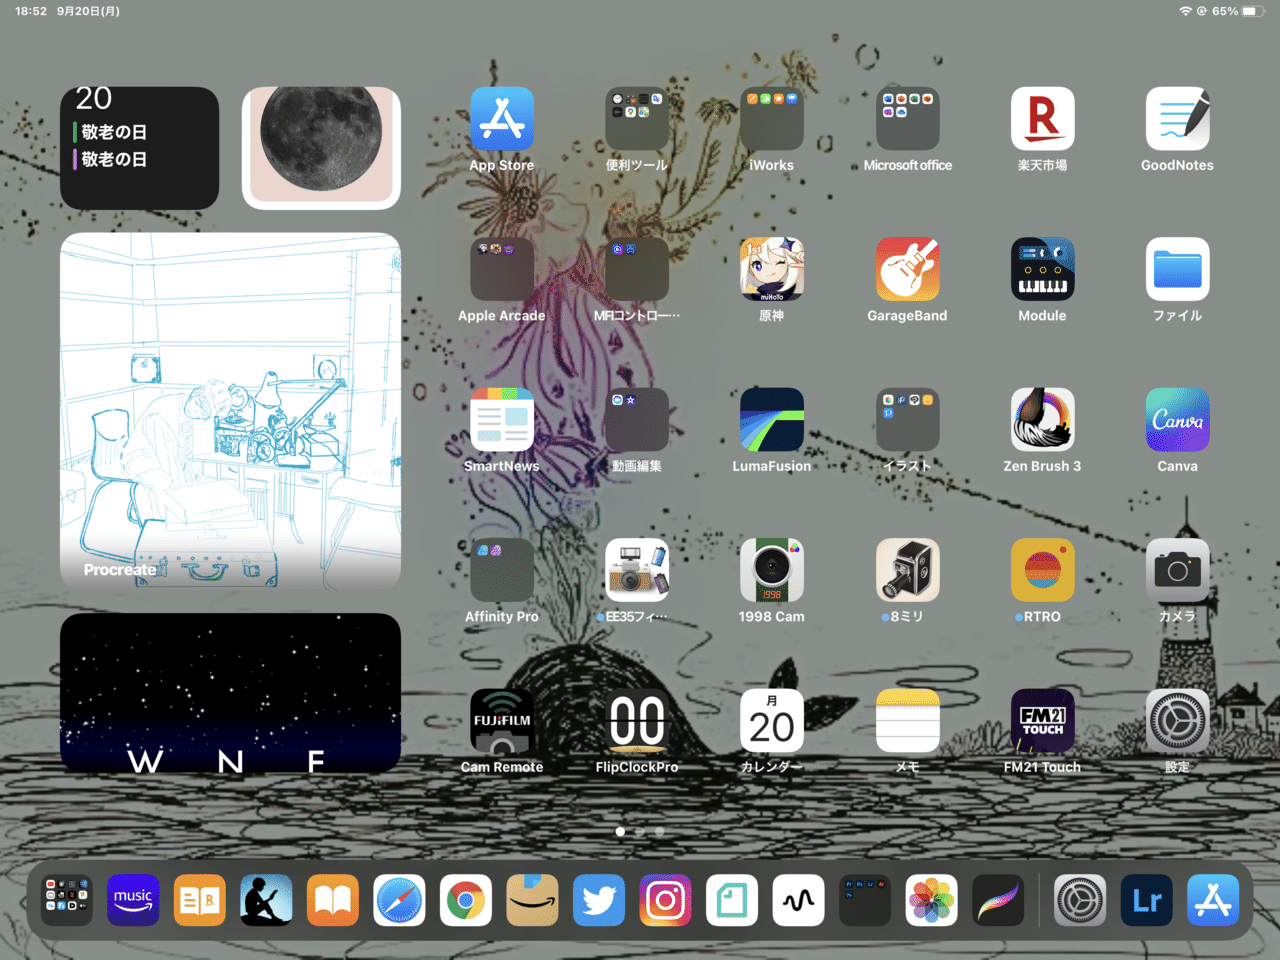Screen dimensions: 1280x960
Task: Launch LumaFusion
Action: 772,420
